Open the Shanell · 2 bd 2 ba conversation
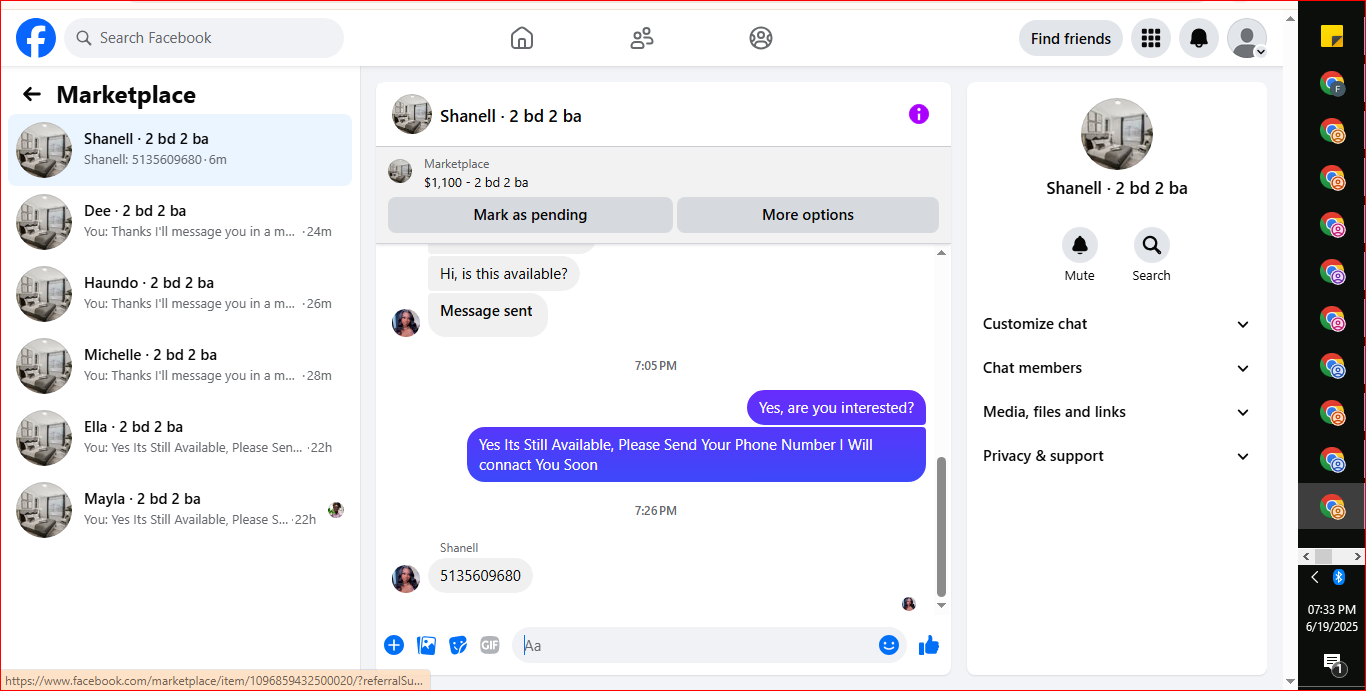Screen dimensions: 1366x691 [x=180, y=150]
